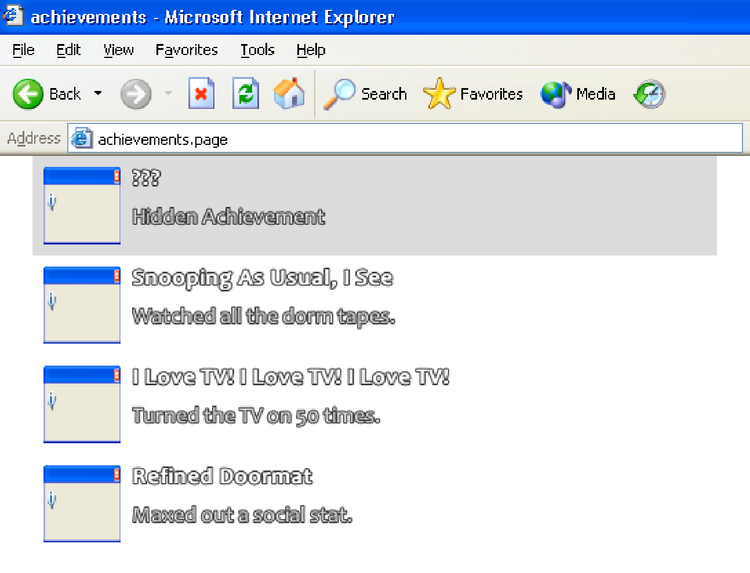
Task: Open the Tools menu
Action: click(x=257, y=50)
